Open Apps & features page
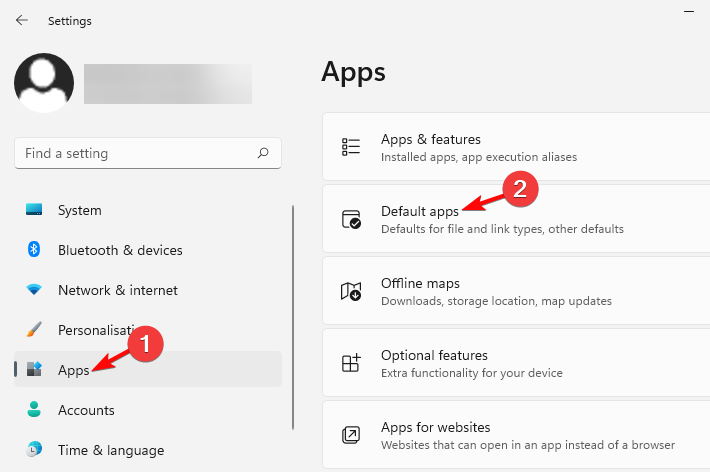This screenshot has height=472, width=710. 516,146
